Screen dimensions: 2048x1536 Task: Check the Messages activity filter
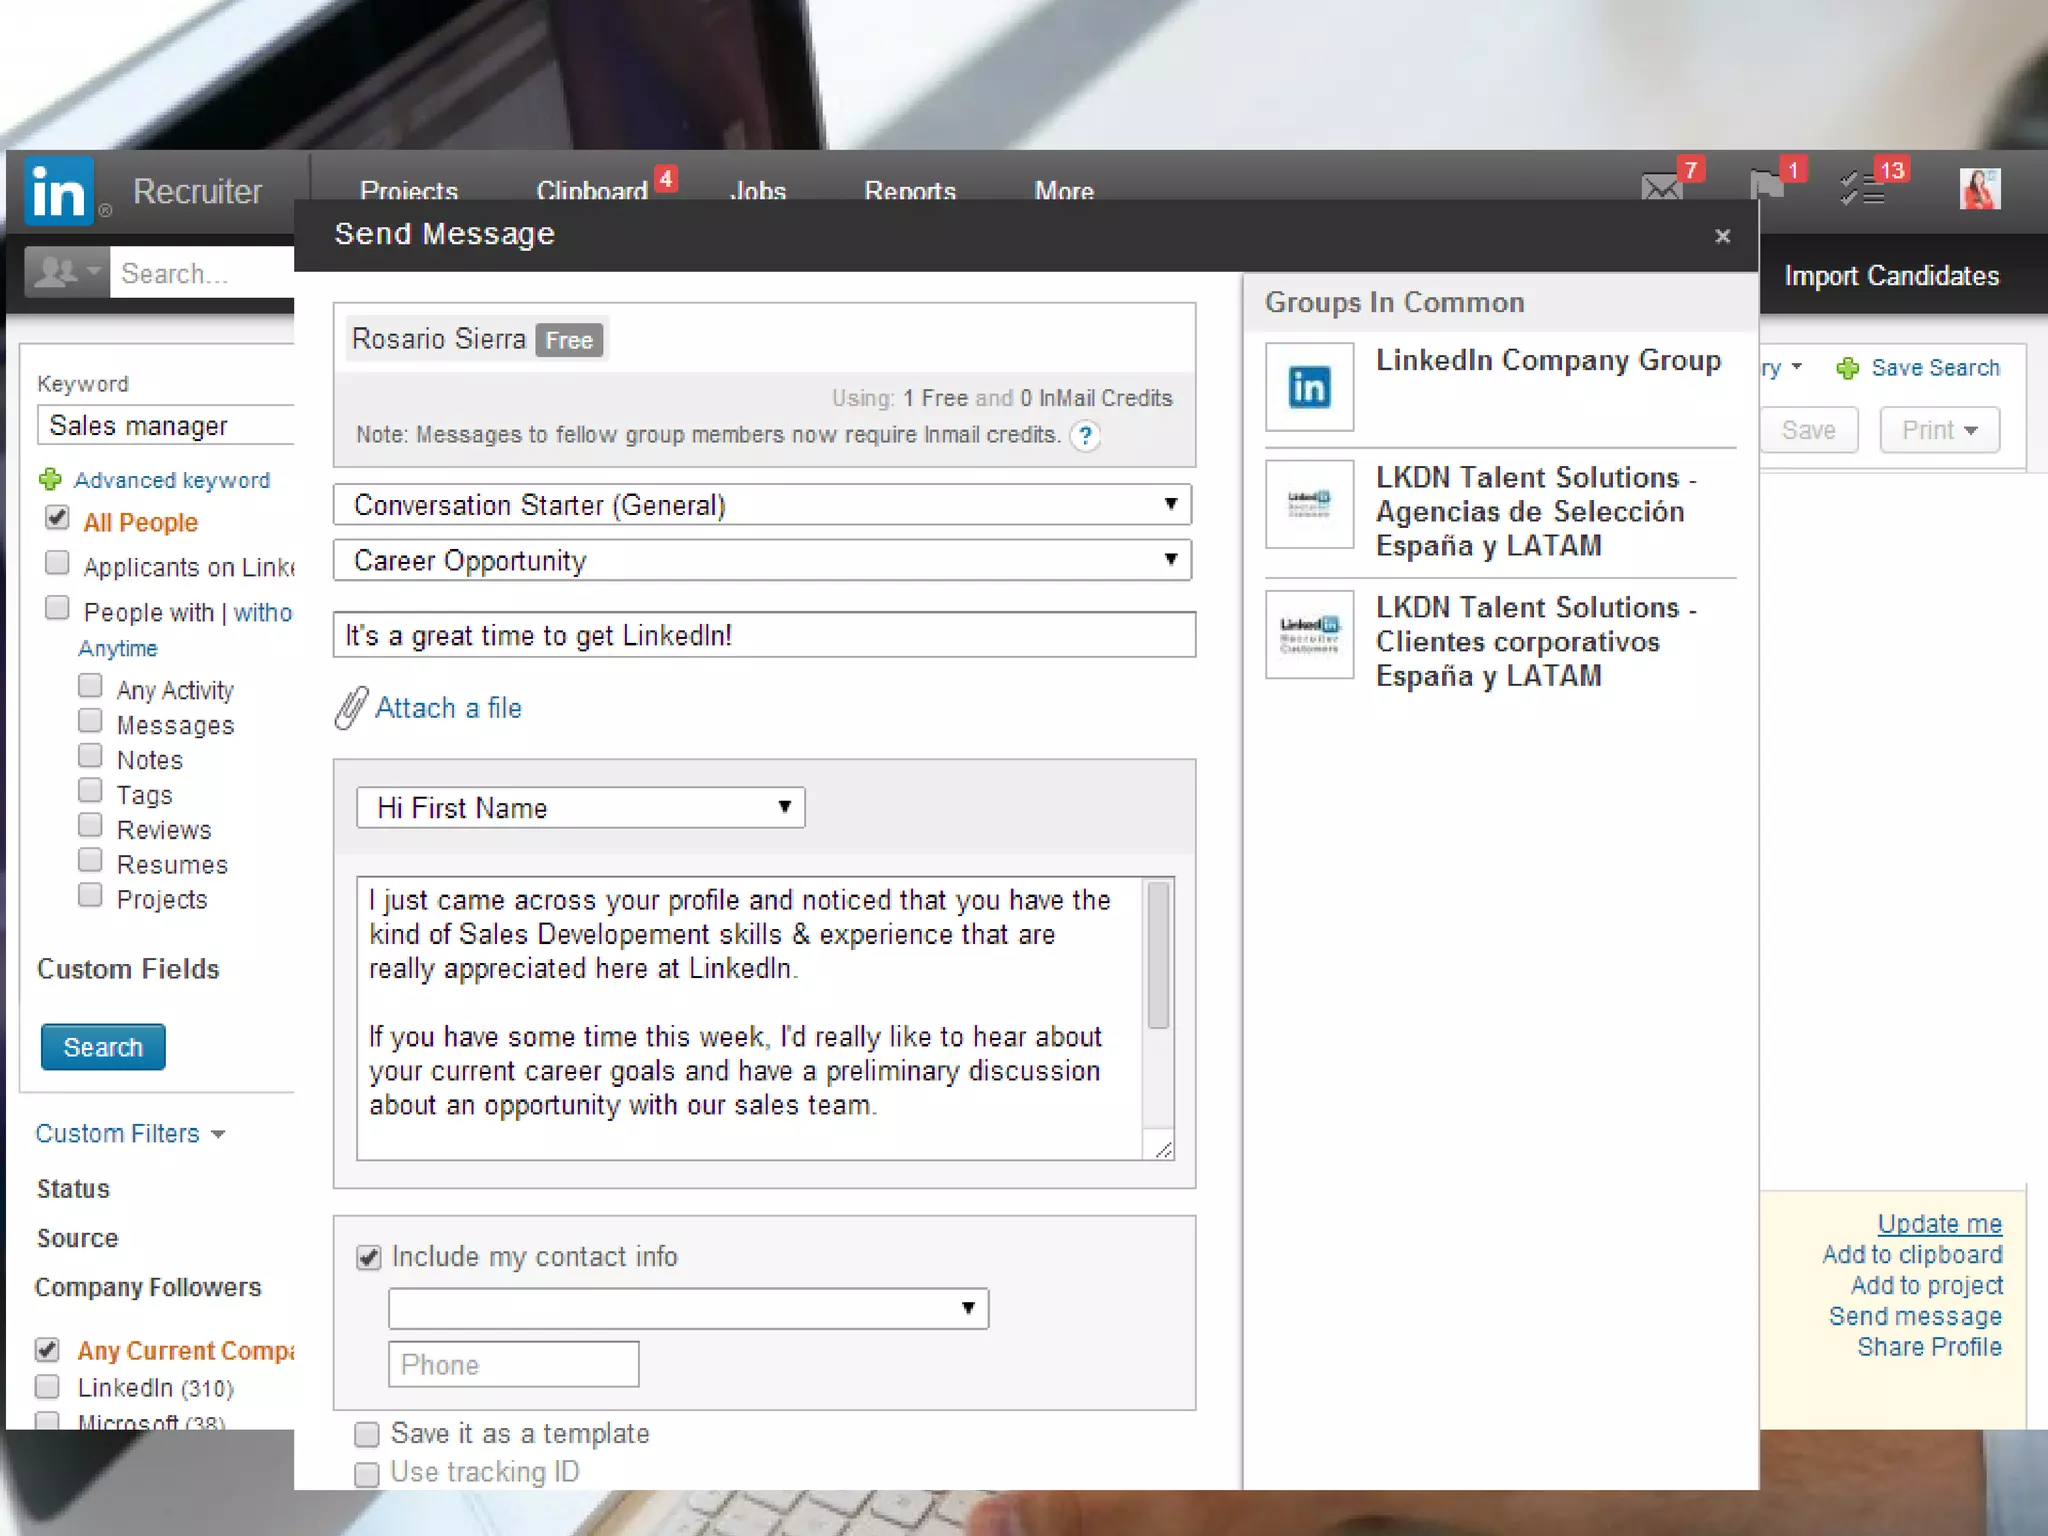90,722
